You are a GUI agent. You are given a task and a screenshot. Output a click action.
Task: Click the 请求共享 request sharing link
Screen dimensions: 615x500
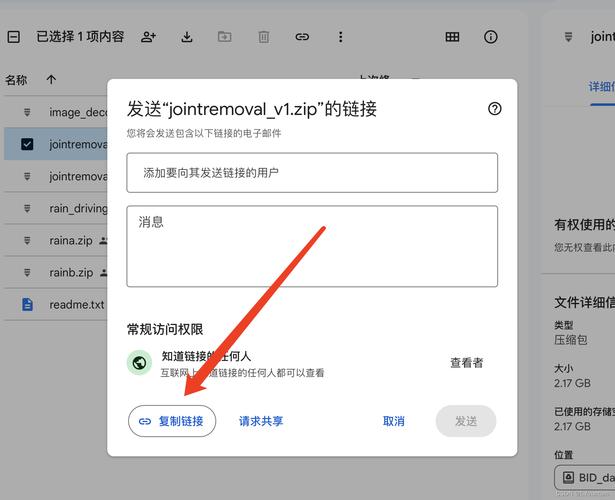click(261, 421)
